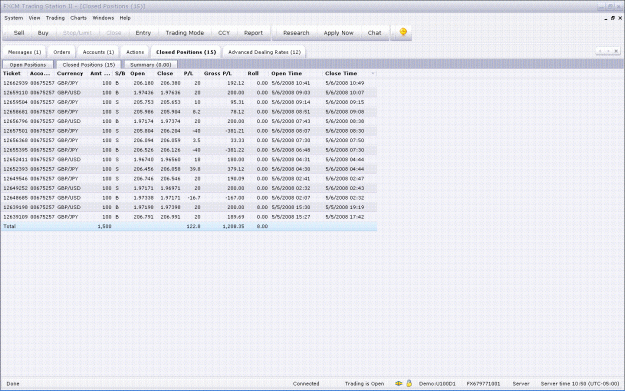625x391 pixels.
Task: Sort by the Roll column header
Action: (253, 74)
